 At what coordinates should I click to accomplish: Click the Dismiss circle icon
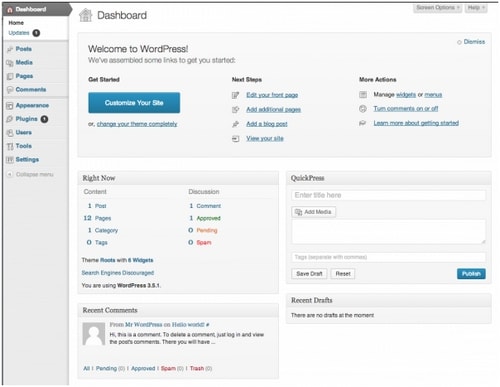[459, 42]
